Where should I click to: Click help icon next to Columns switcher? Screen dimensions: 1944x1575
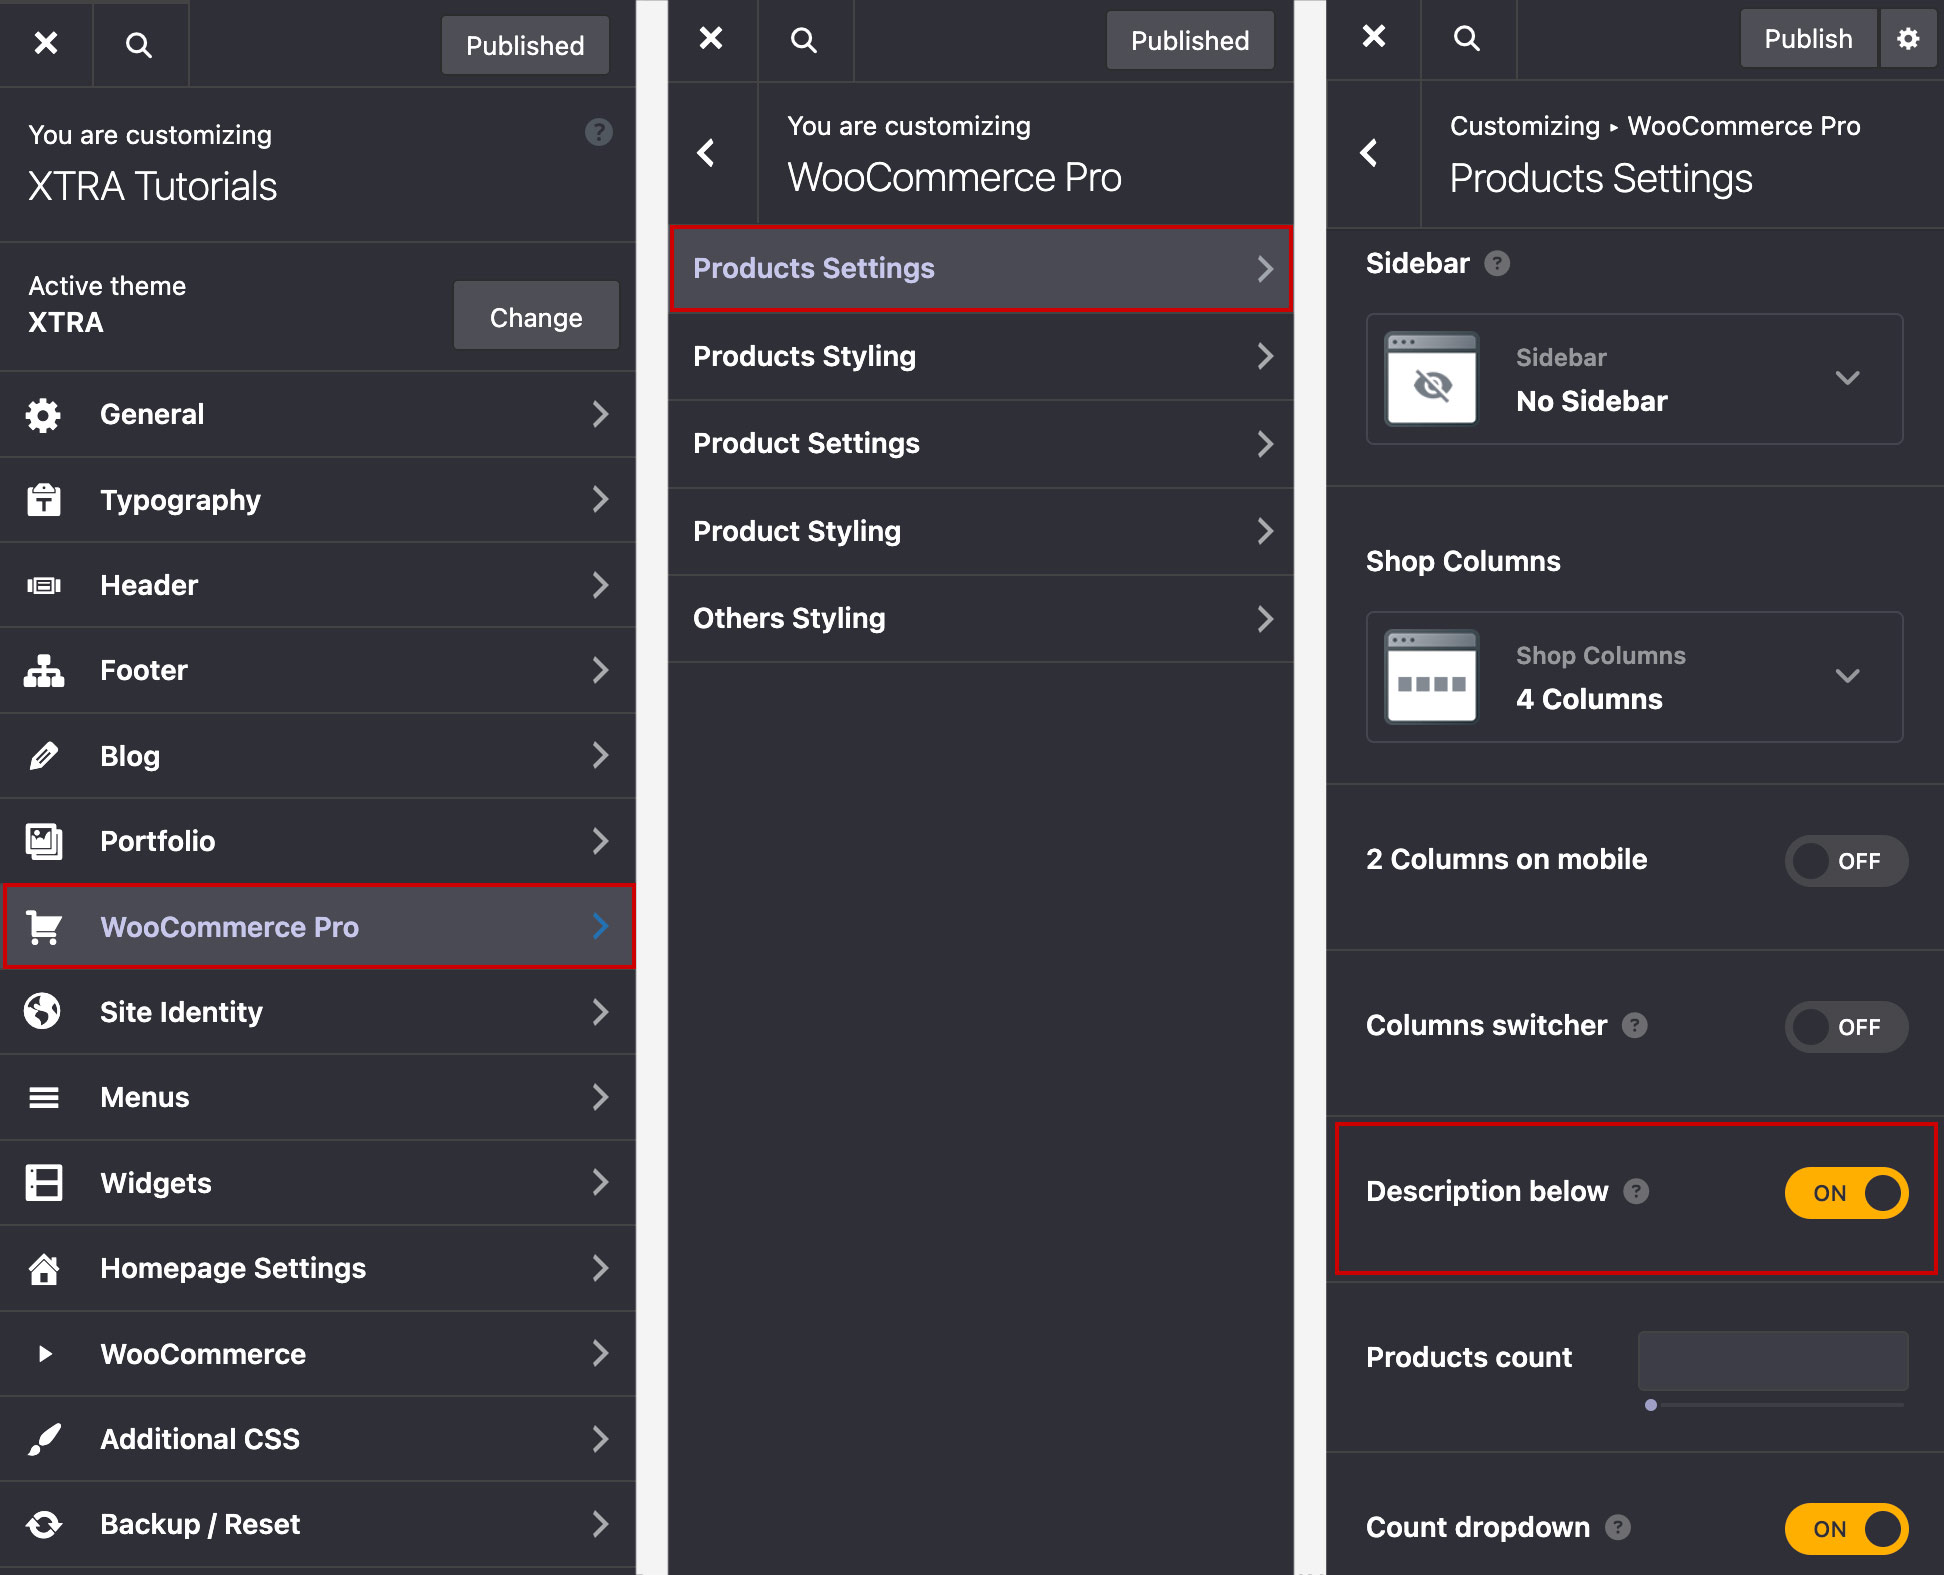(1634, 1026)
